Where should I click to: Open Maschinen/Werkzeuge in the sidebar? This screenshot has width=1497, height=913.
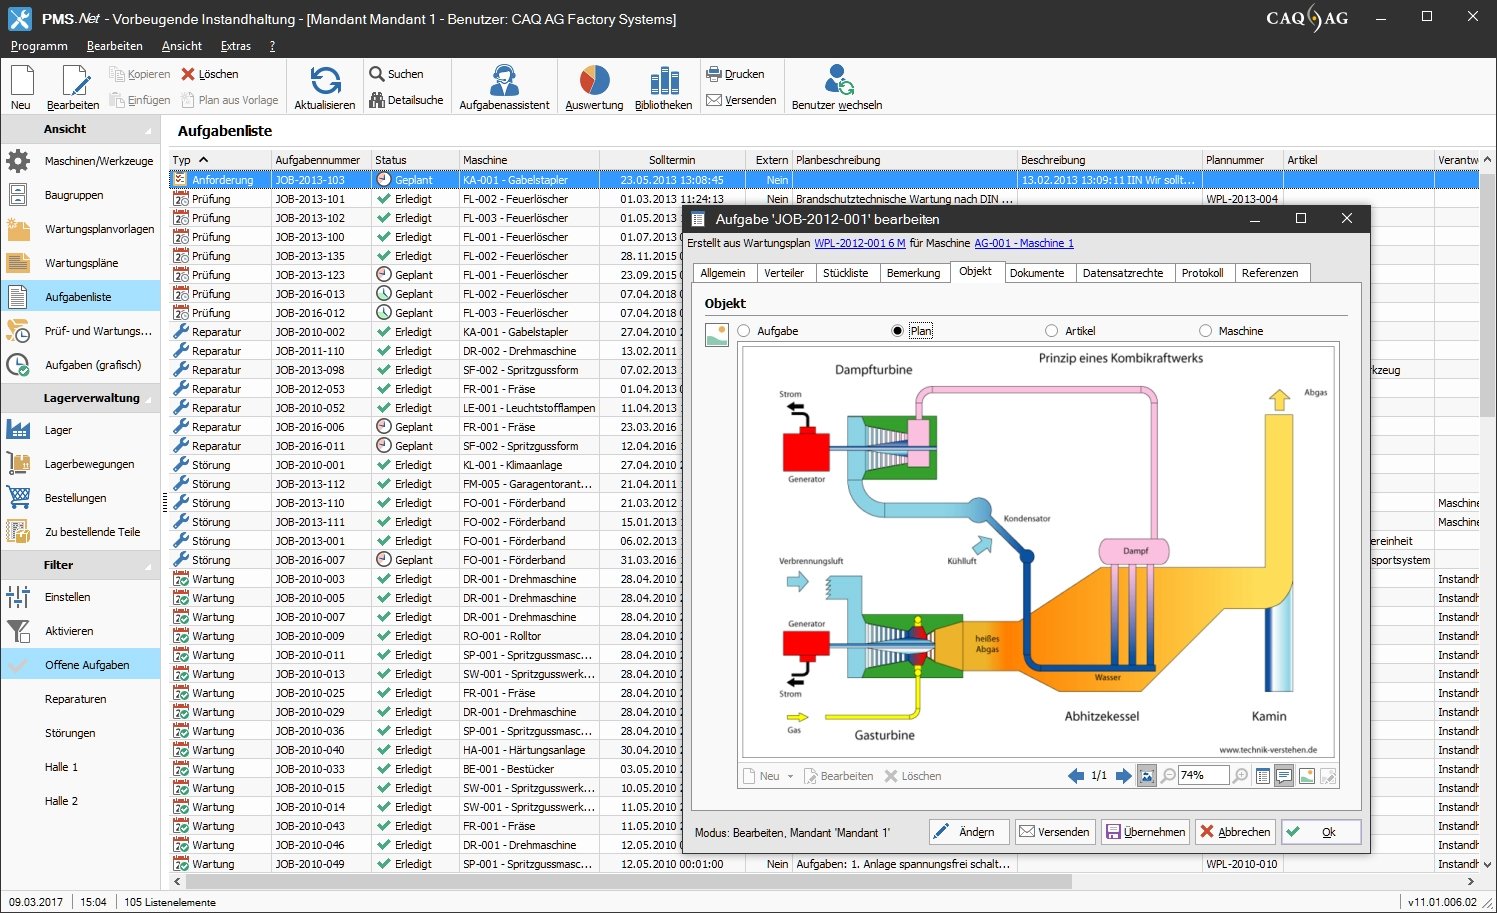click(80, 161)
